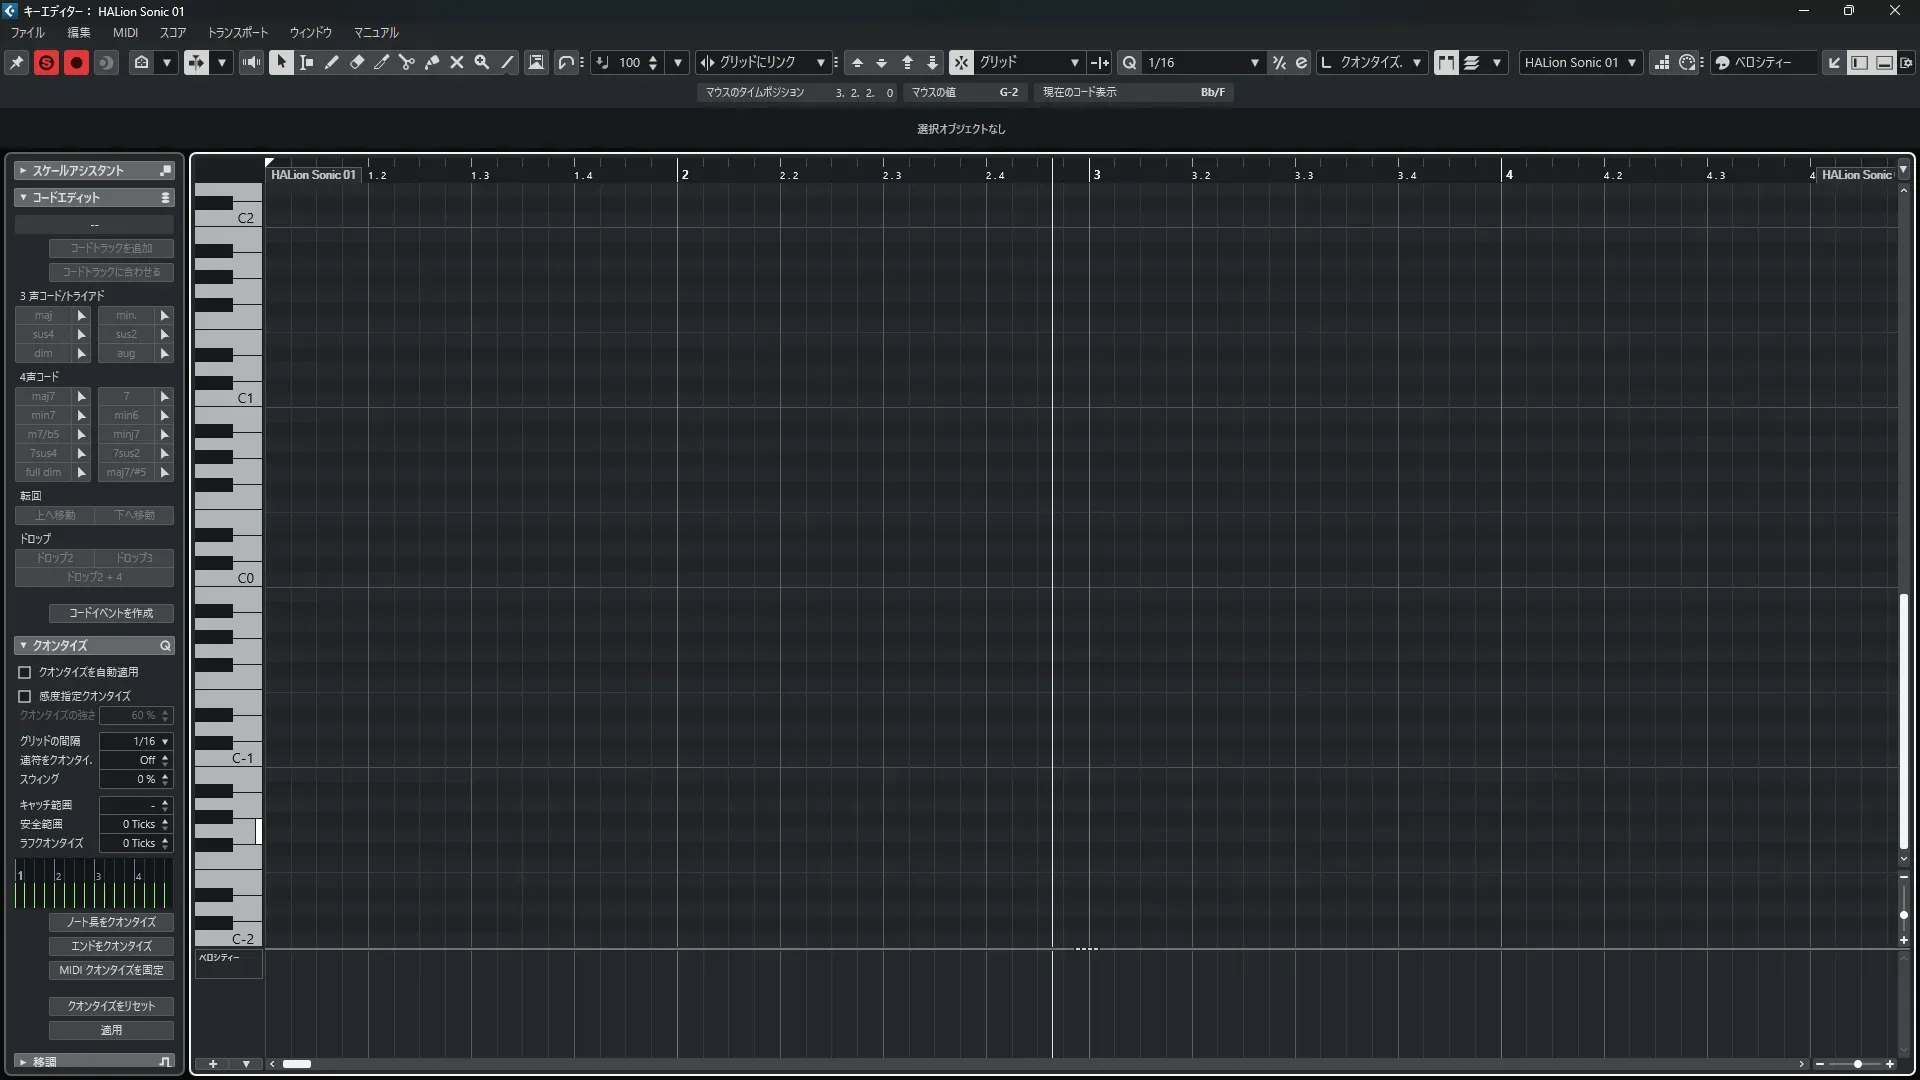Select the Zoom magnifier tool
Image resolution: width=1920 pixels, height=1080 pixels.
[482, 62]
